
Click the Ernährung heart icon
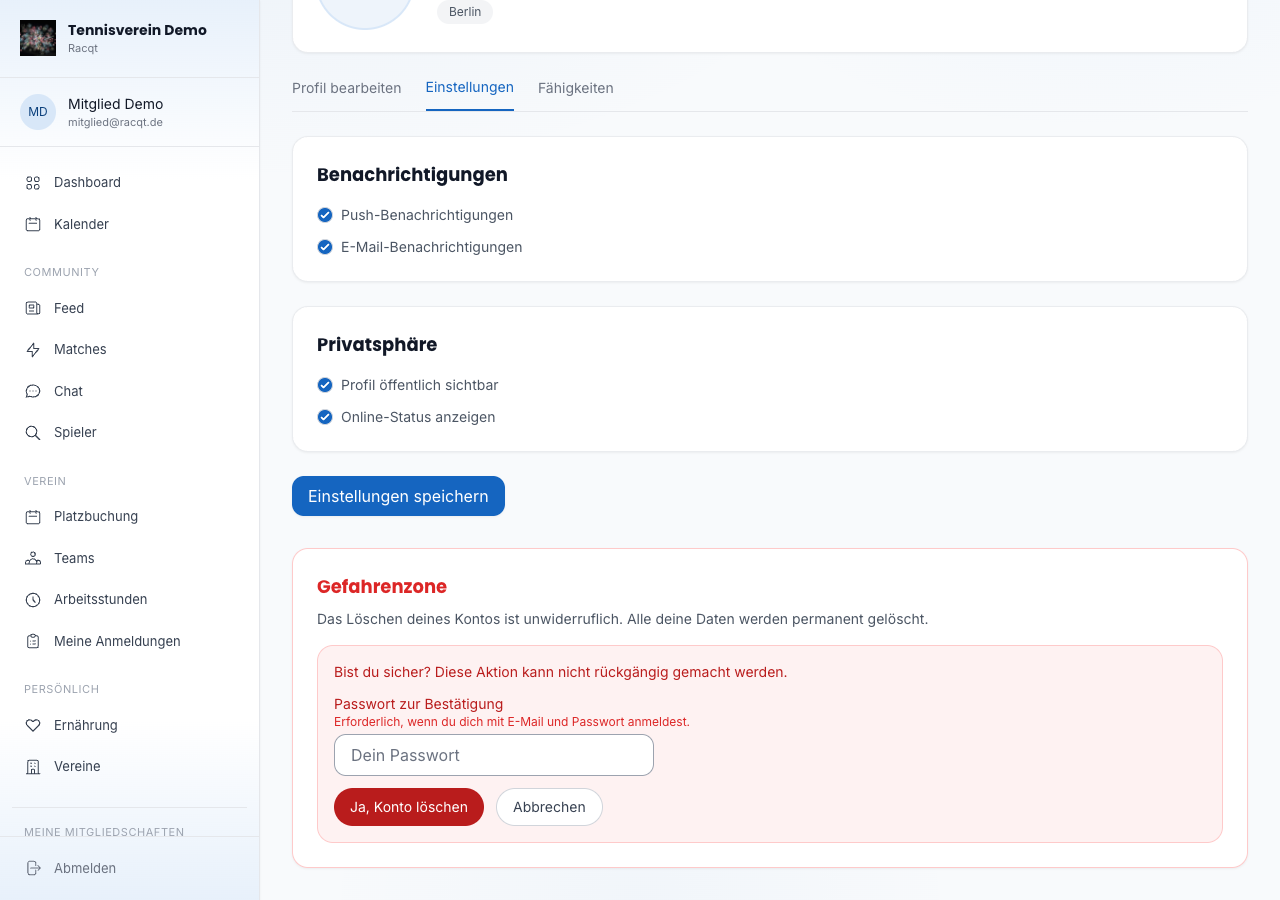33,725
